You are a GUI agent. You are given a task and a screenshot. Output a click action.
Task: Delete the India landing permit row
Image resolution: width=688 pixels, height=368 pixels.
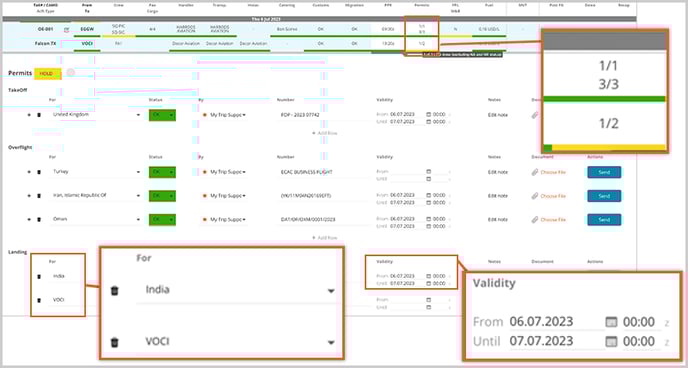click(x=39, y=276)
